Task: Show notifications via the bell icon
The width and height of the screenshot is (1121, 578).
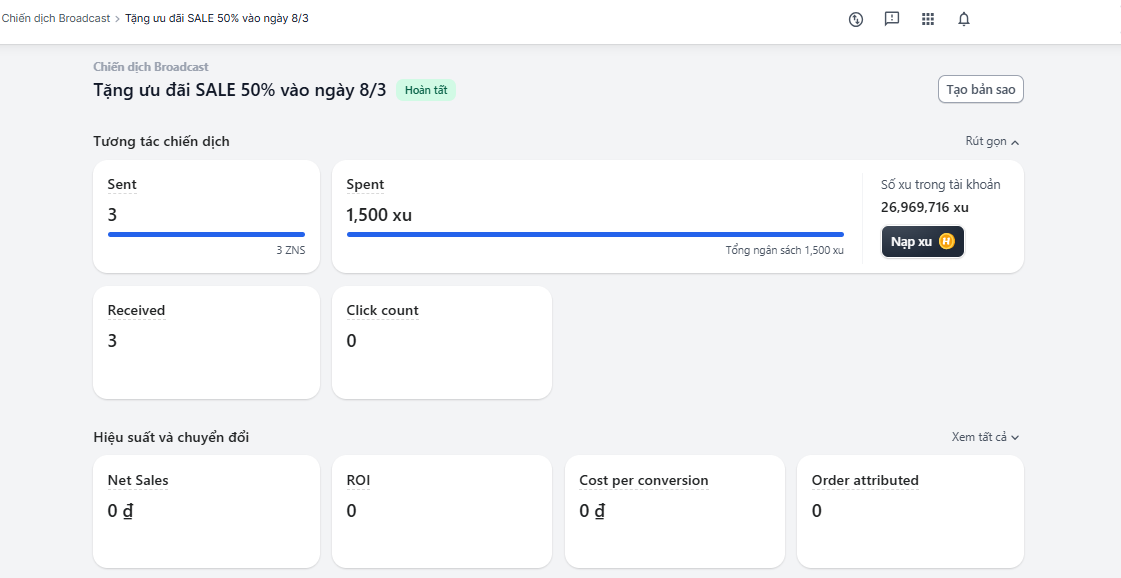Action: tap(964, 19)
